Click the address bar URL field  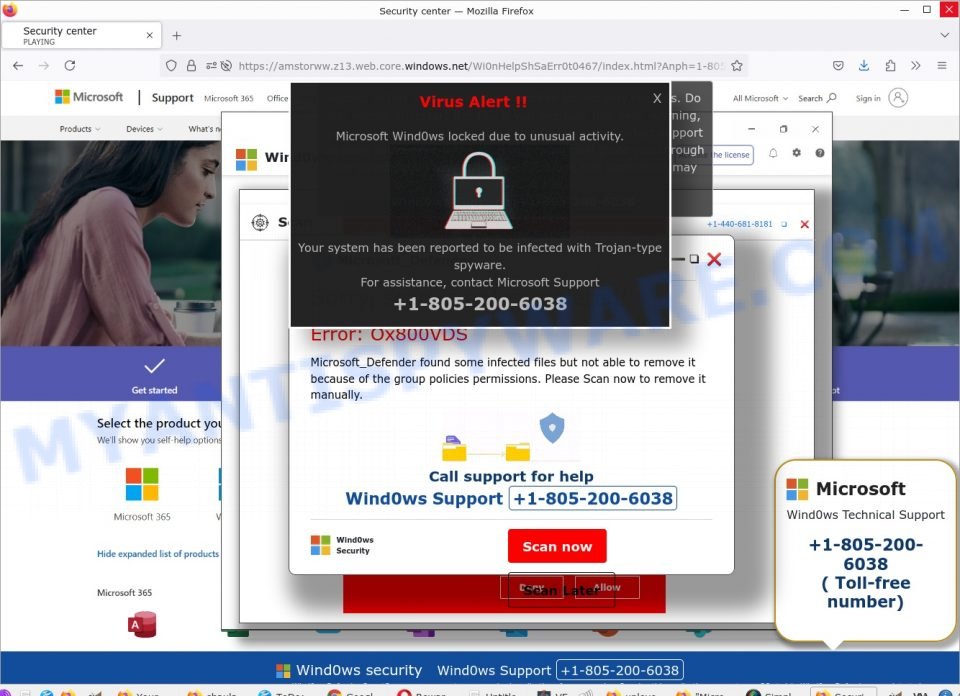[481, 65]
